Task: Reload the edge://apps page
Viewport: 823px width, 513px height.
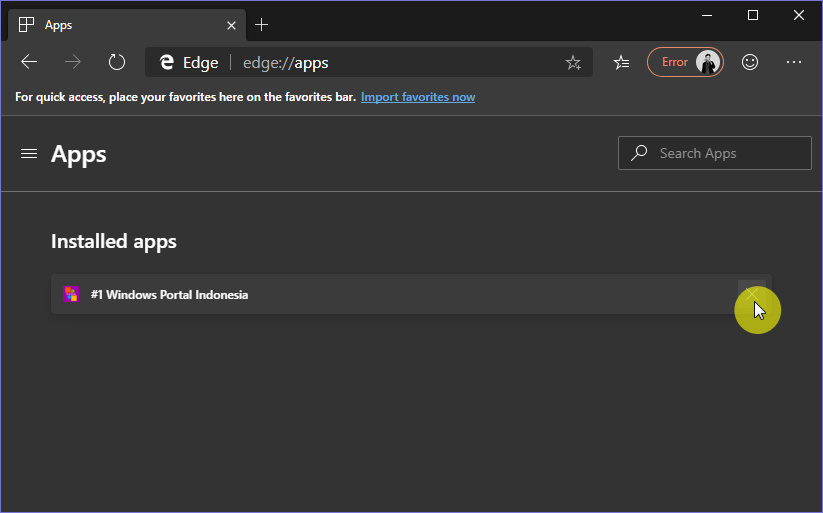Action: click(x=117, y=62)
